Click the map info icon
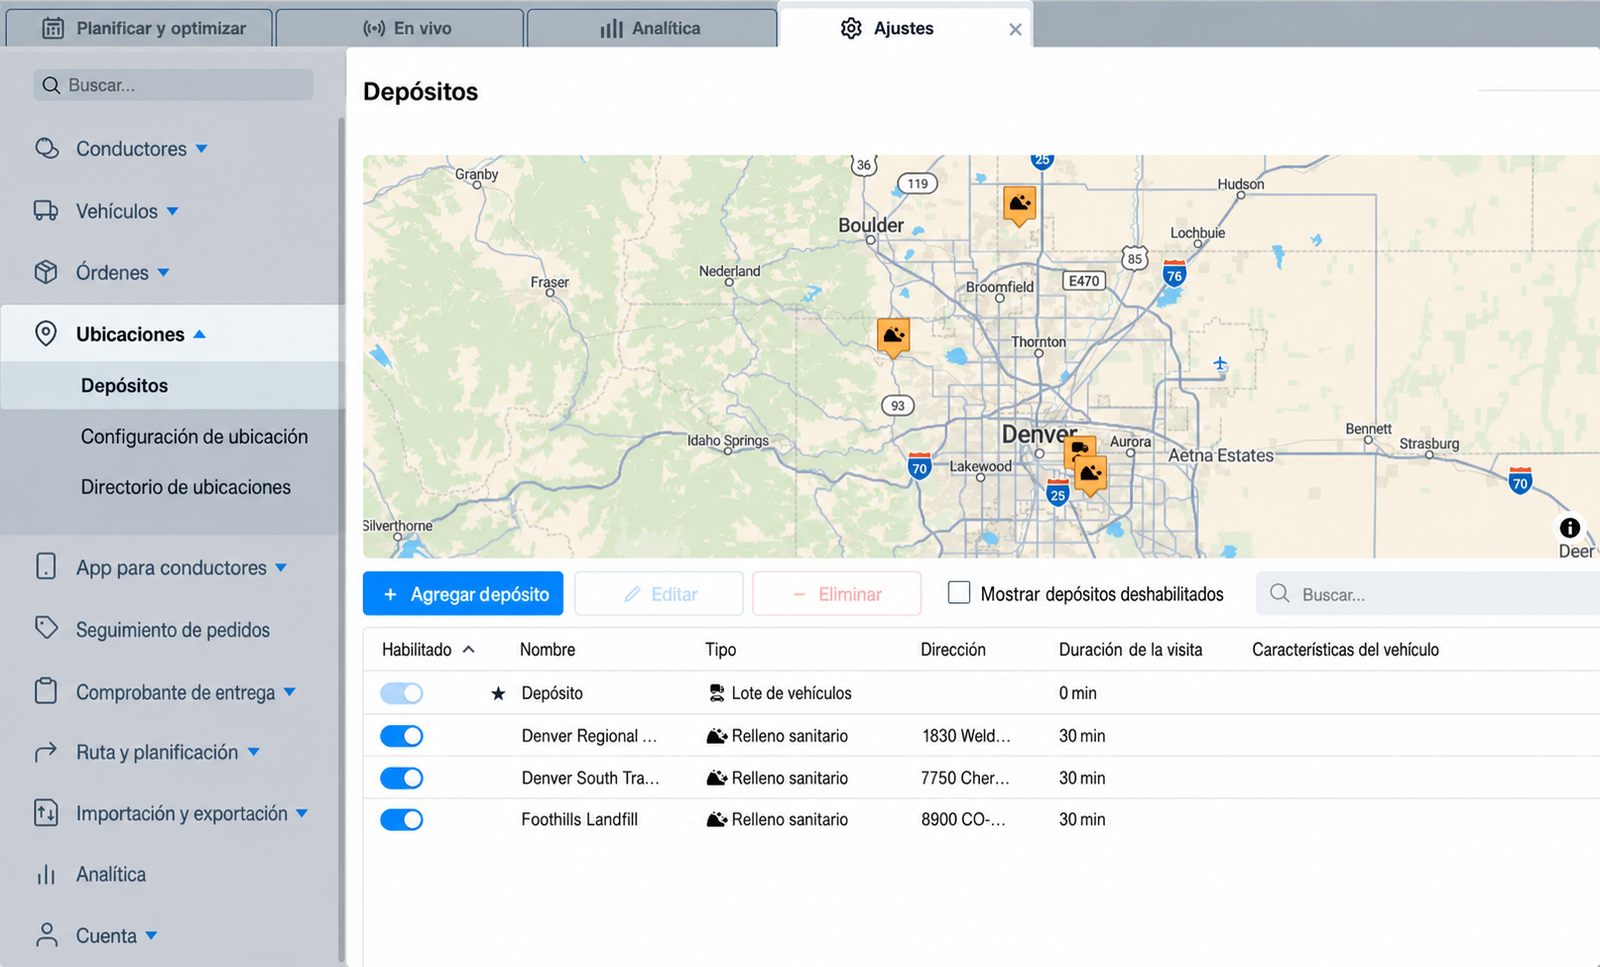 [1570, 527]
